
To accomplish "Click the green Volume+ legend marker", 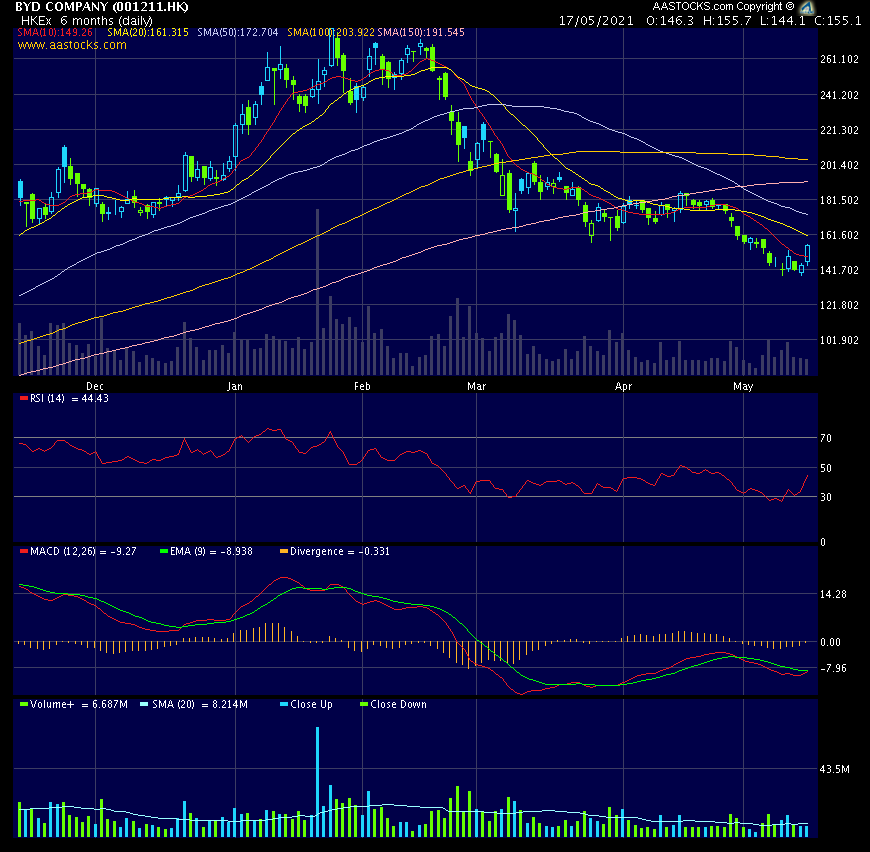I will 23,704.
